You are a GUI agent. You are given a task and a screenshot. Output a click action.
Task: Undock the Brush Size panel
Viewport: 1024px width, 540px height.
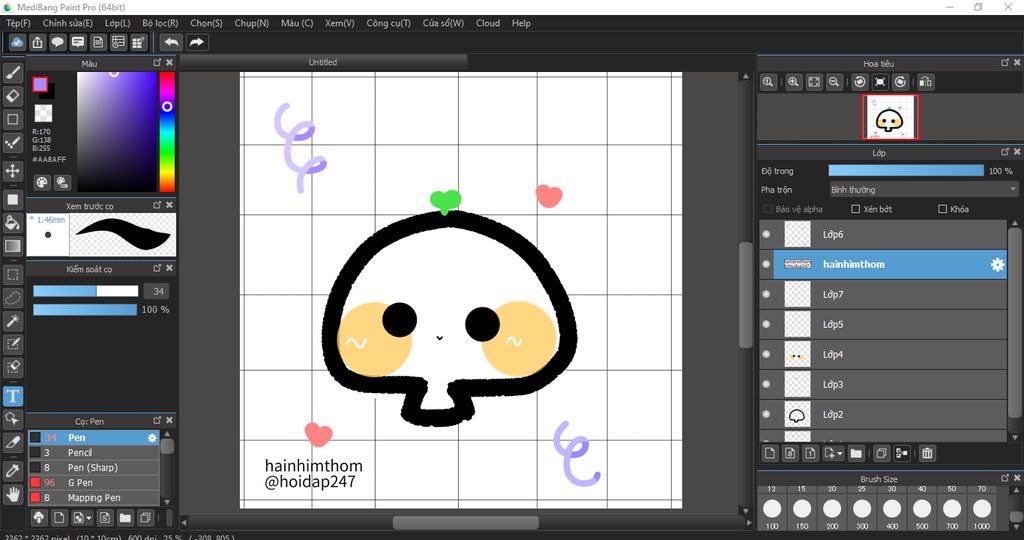click(1005, 479)
